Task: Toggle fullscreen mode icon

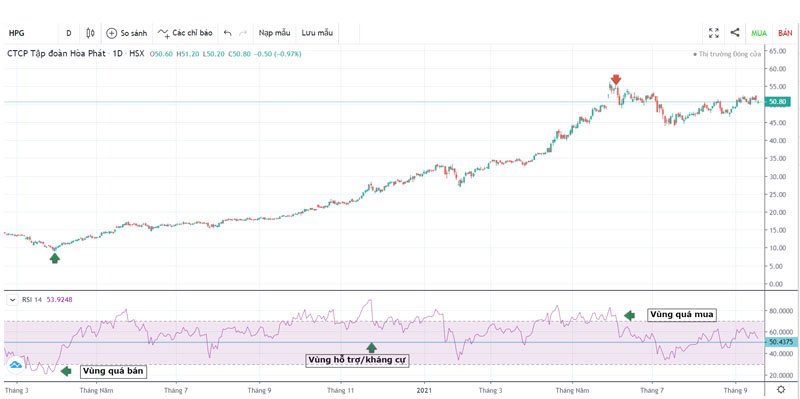Action: pyautogui.click(x=714, y=33)
